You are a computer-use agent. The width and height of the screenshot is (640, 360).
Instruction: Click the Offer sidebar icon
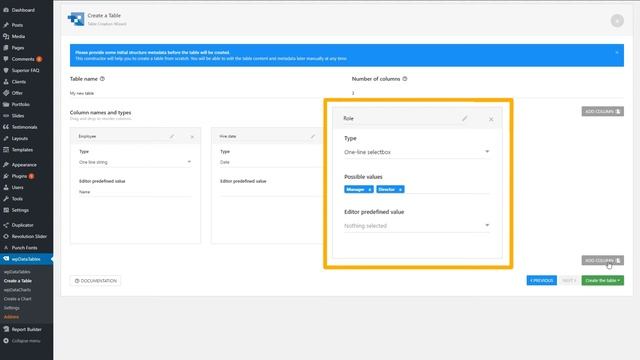click(6, 93)
